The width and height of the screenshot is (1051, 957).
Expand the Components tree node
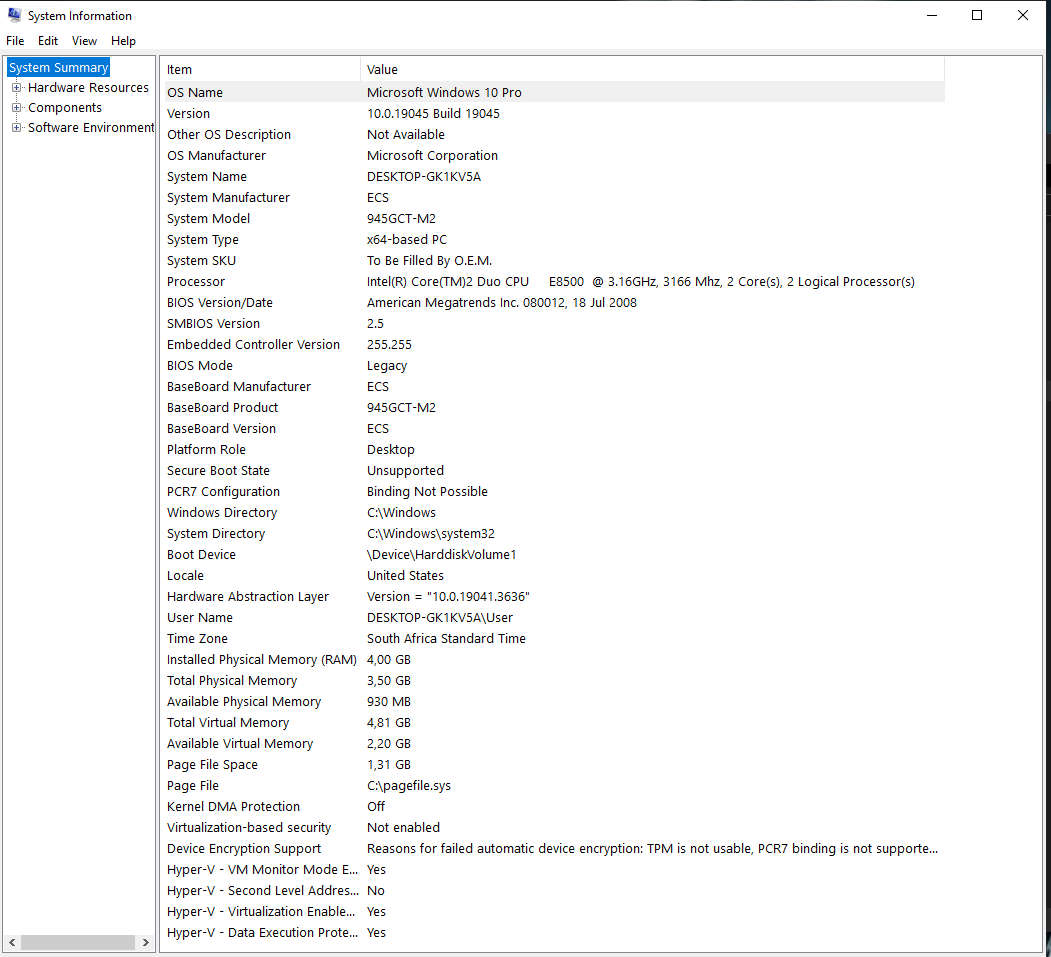pyautogui.click(x=16, y=108)
